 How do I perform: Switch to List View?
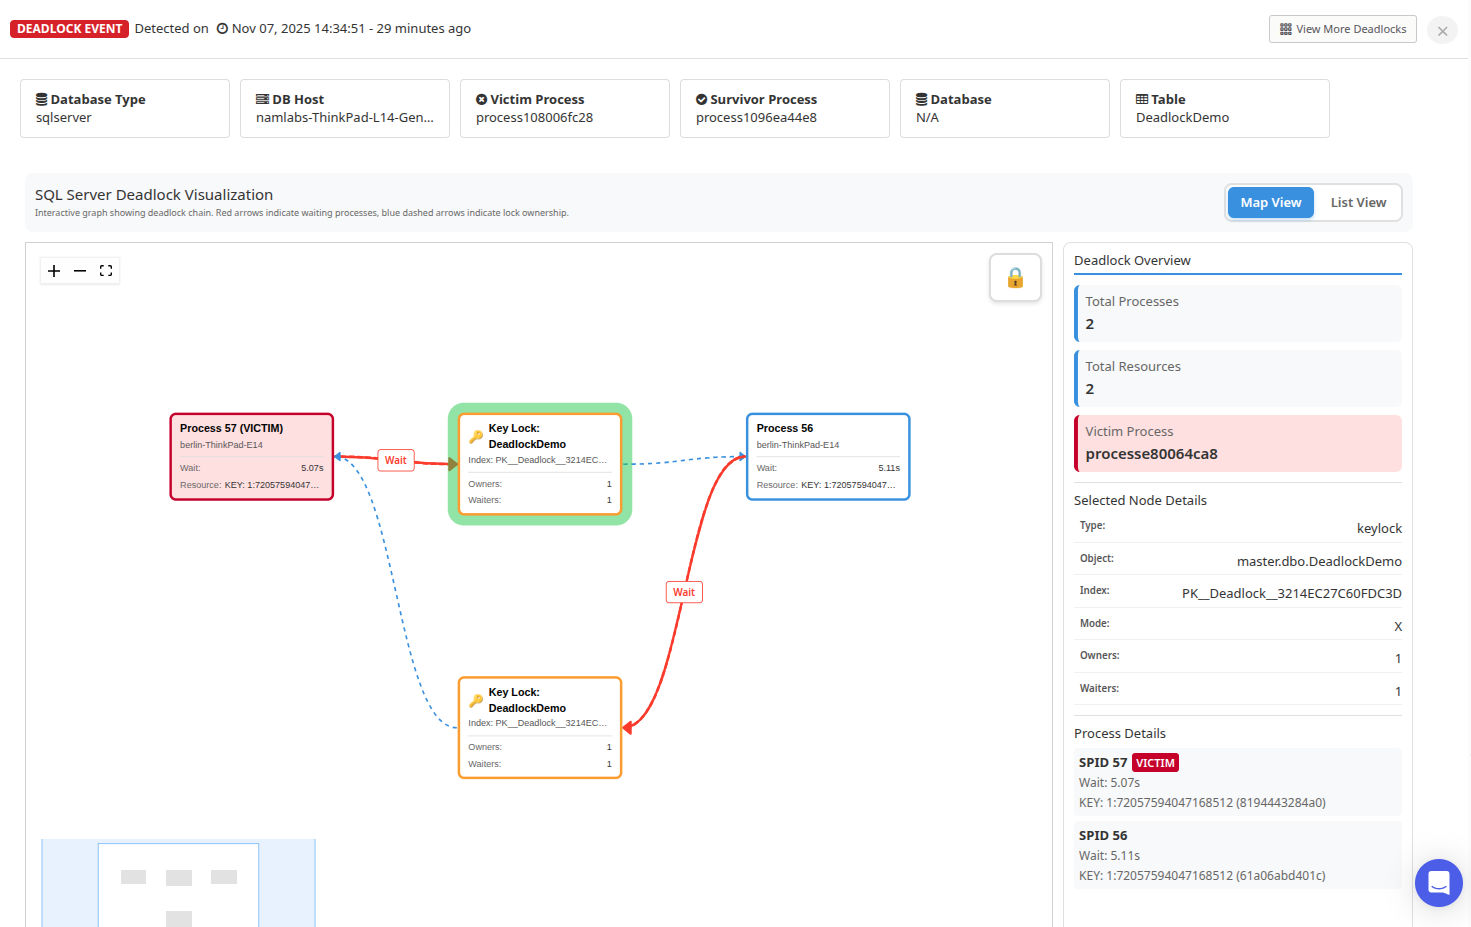coord(1357,202)
